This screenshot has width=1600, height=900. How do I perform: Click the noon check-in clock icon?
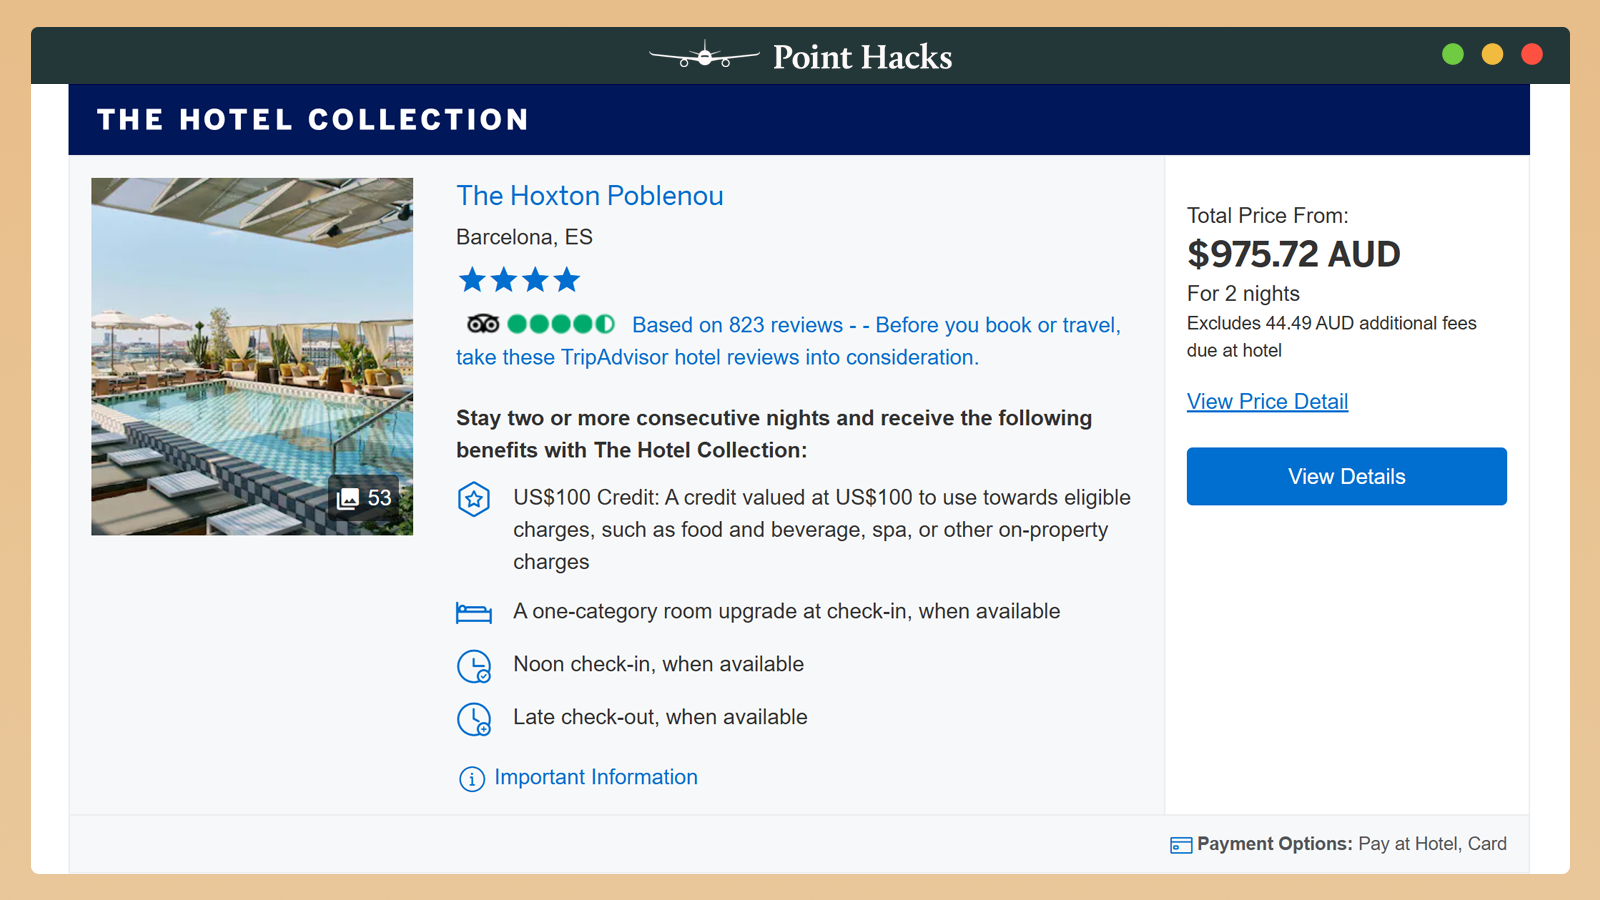tap(474, 666)
